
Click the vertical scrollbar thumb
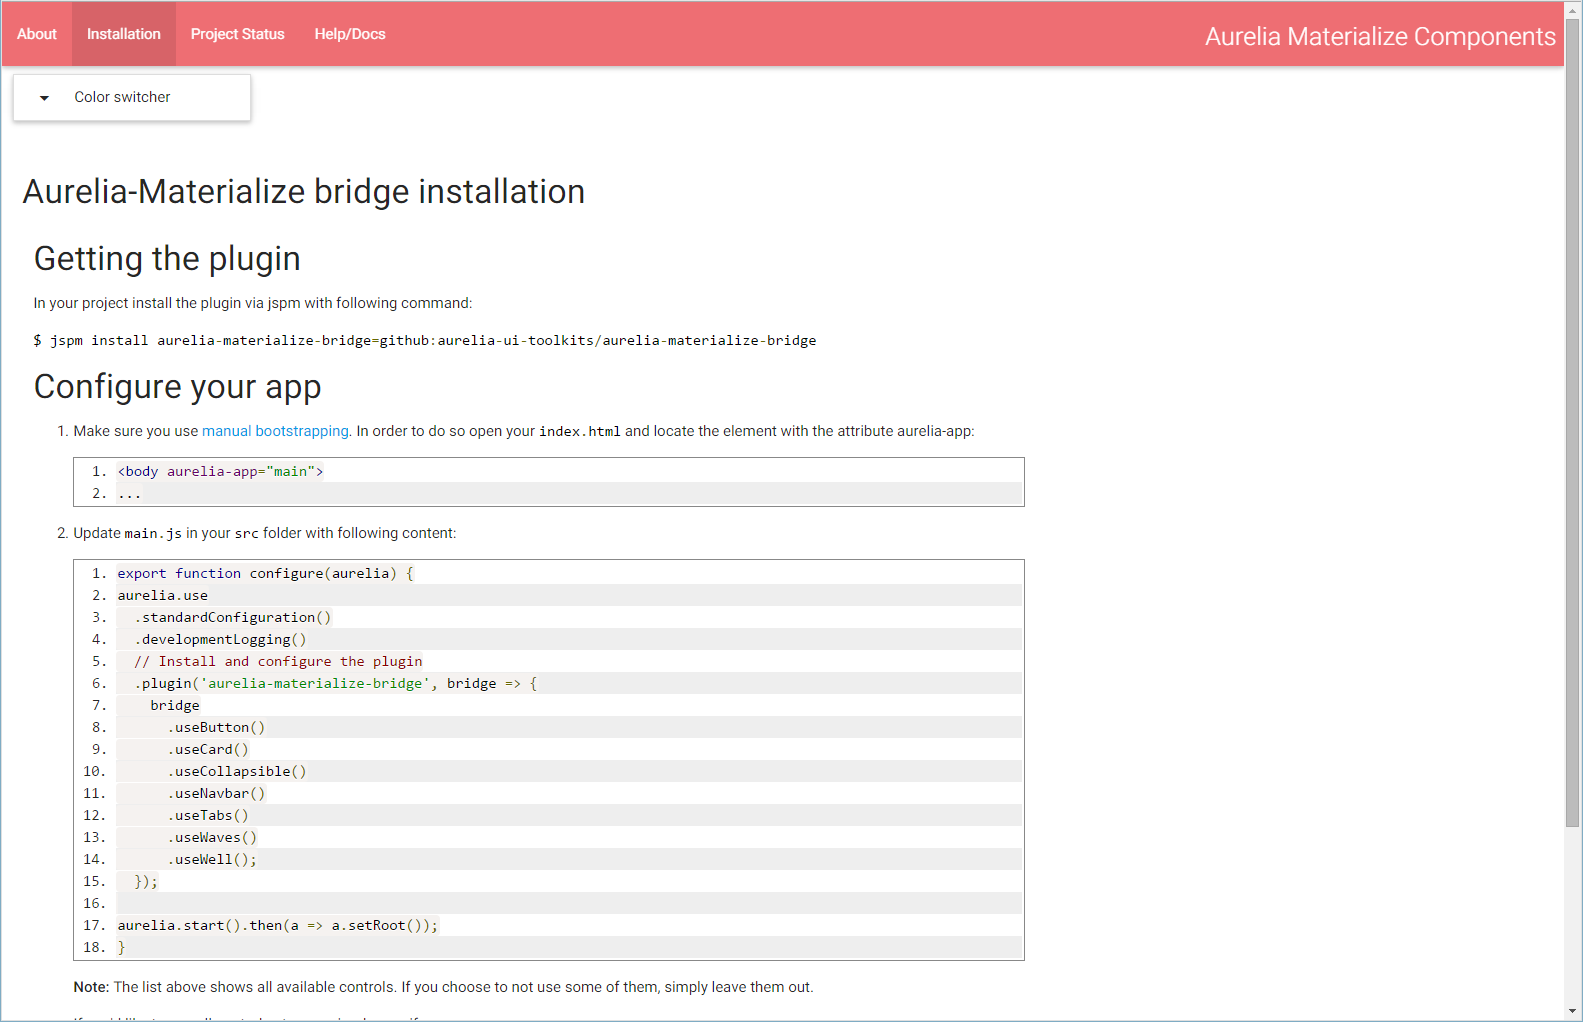point(1573,422)
